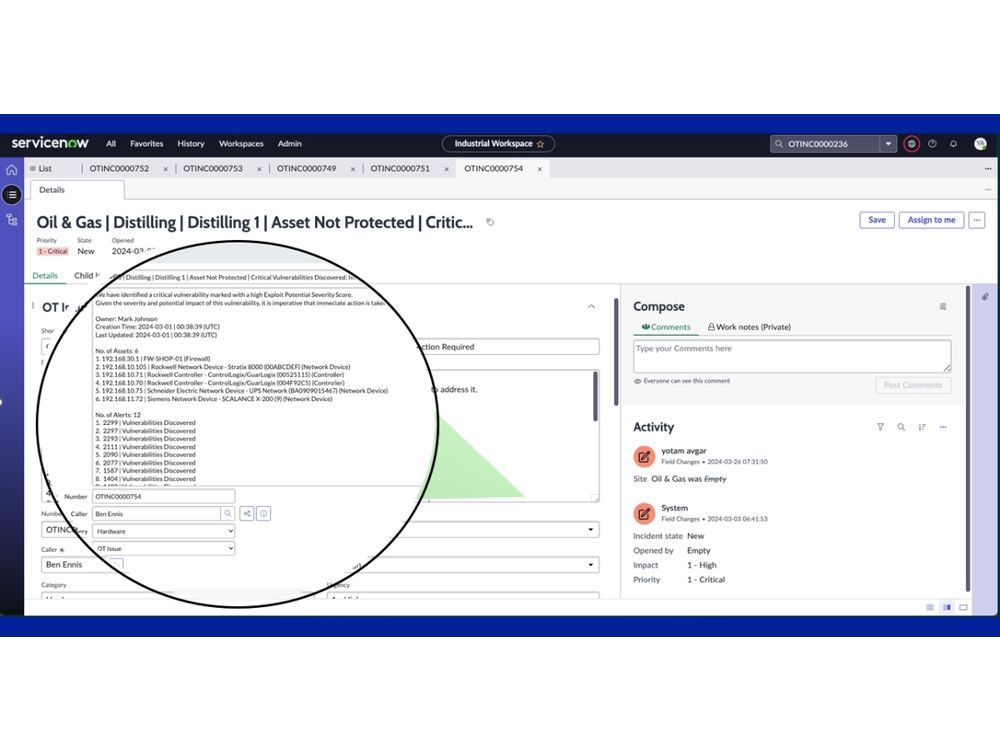Click the Home icon in the left sidebar
The width and height of the screenshot is (1000, 750).
12,169
